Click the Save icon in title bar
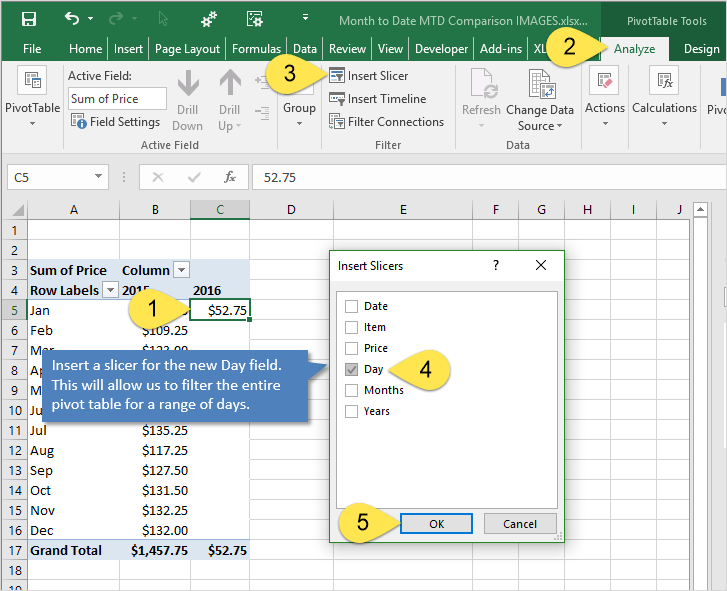Viewport: 727px width, 591px height. click(x=28, y=19)
